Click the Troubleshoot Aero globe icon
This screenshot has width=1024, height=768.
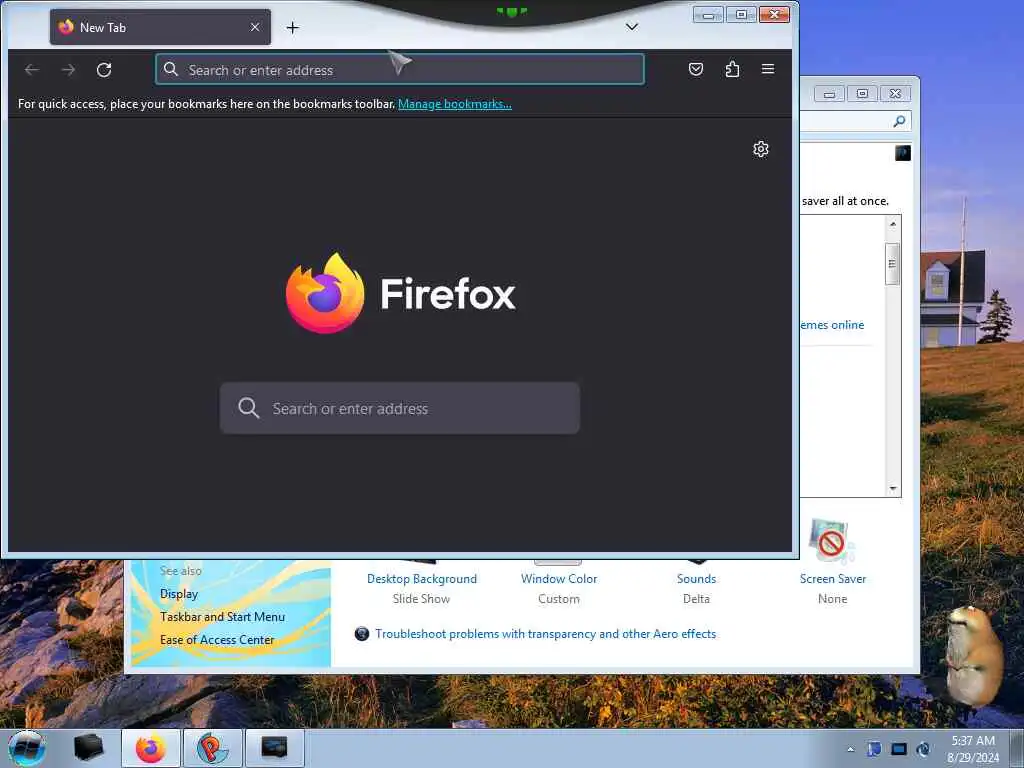click(362, 633)
